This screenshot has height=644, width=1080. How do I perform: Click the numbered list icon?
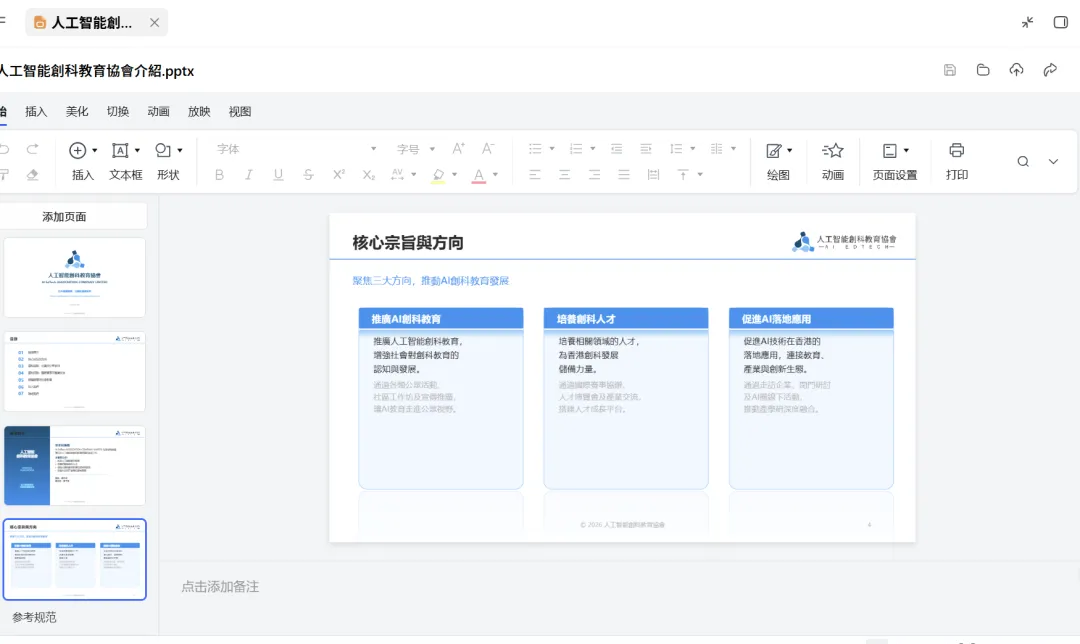[x=576, y=149]
